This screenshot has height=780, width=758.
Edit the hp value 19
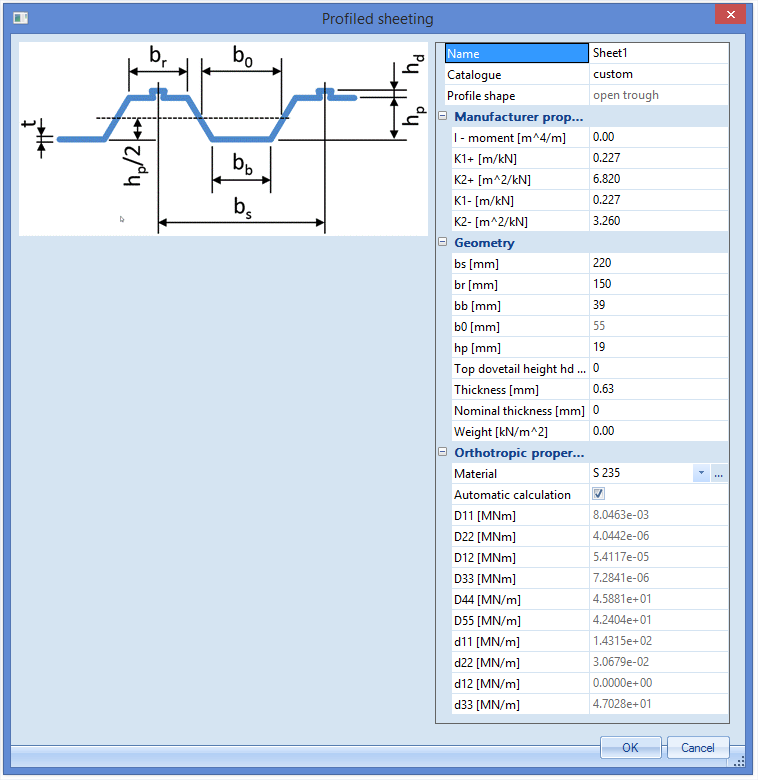coord(659,347)
